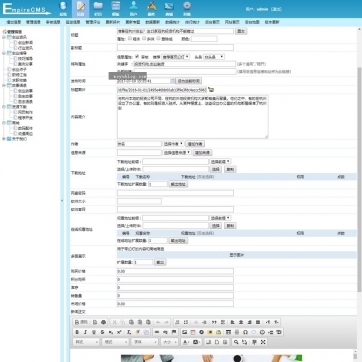362x362 pixels.
Task: Open the font size dropdown in editor
Action: coord(169,342)
